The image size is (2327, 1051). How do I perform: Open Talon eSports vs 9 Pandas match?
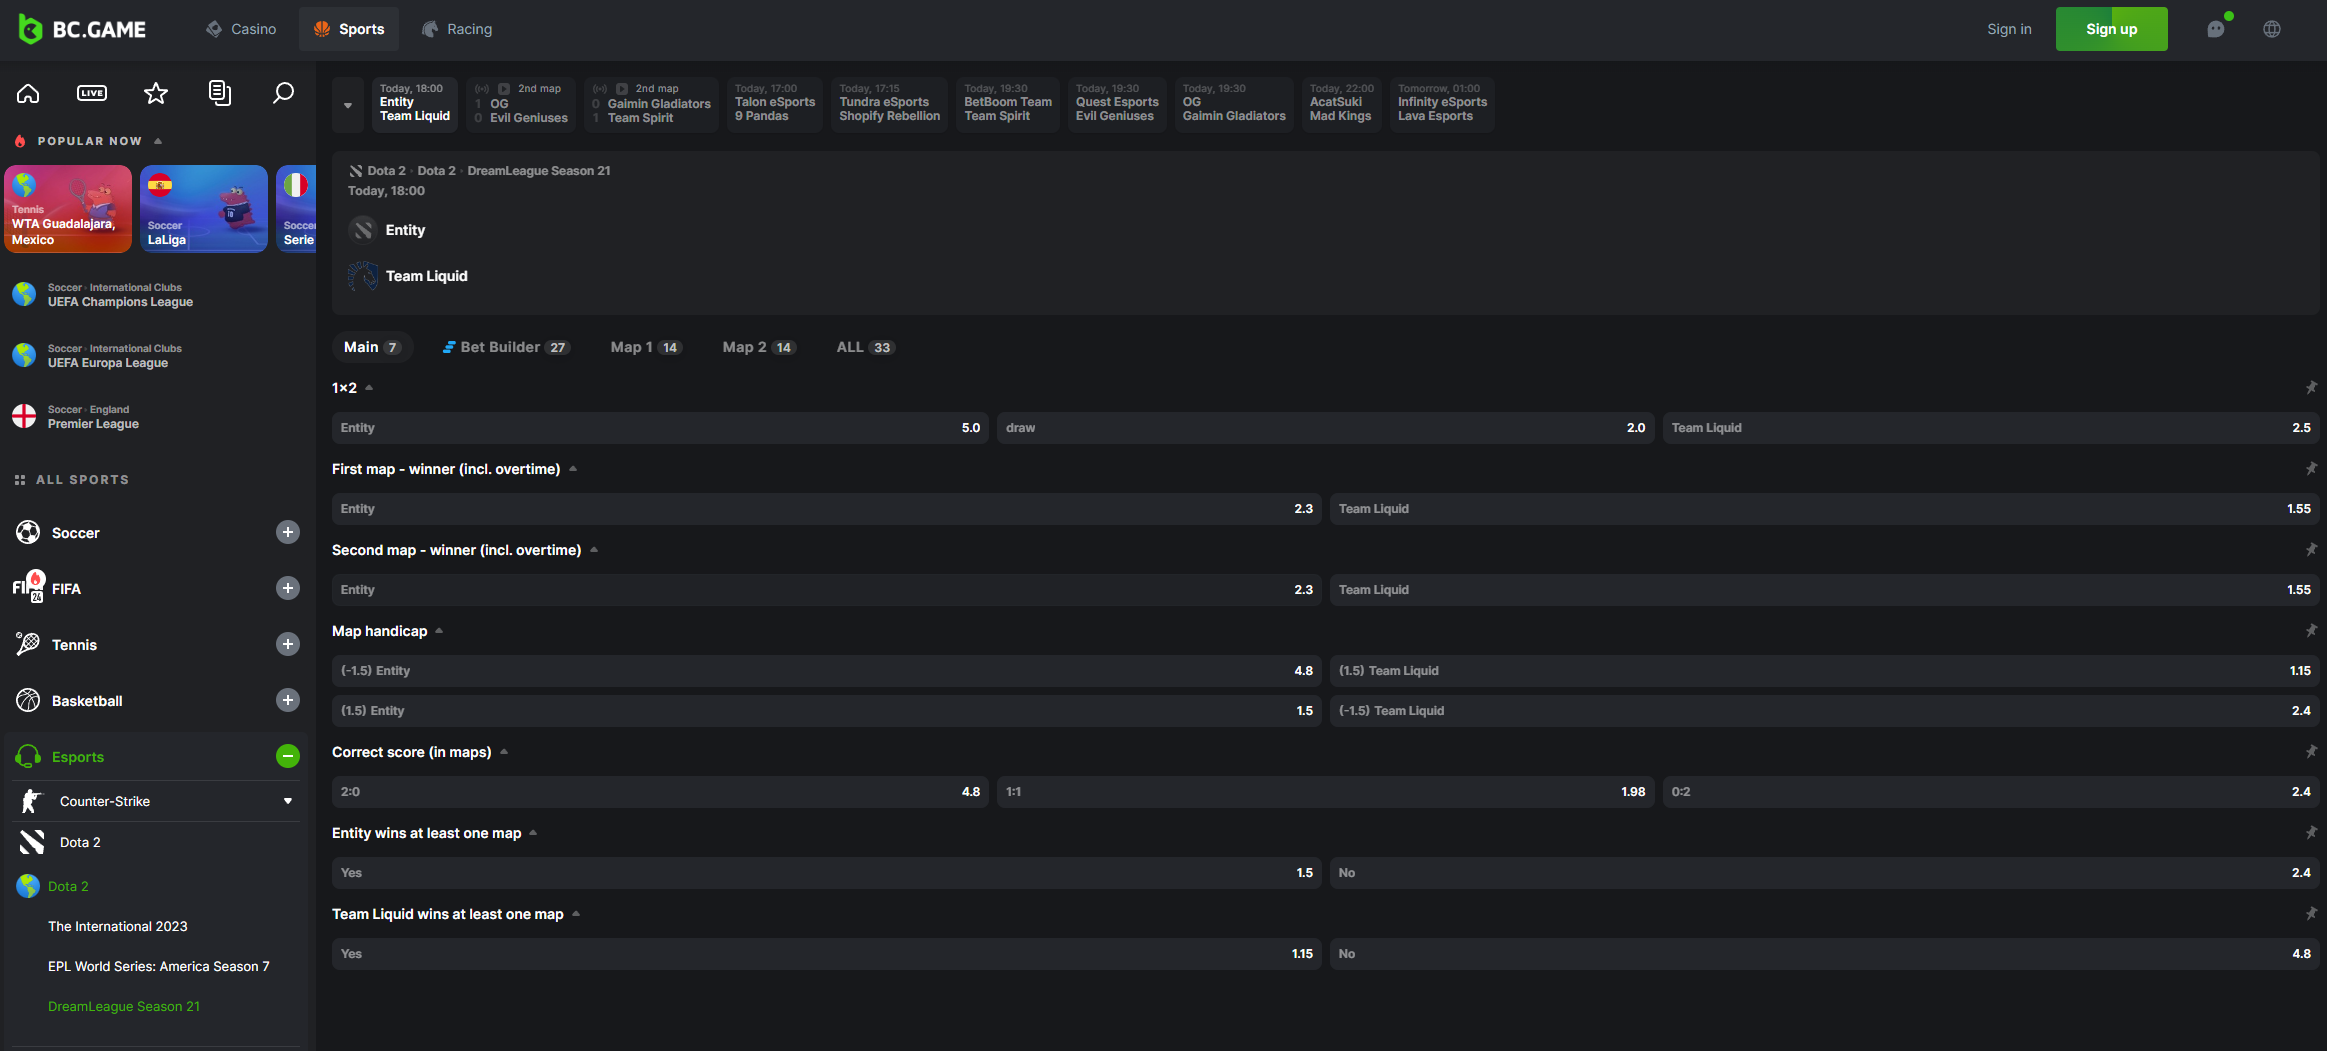coord(775,104)
